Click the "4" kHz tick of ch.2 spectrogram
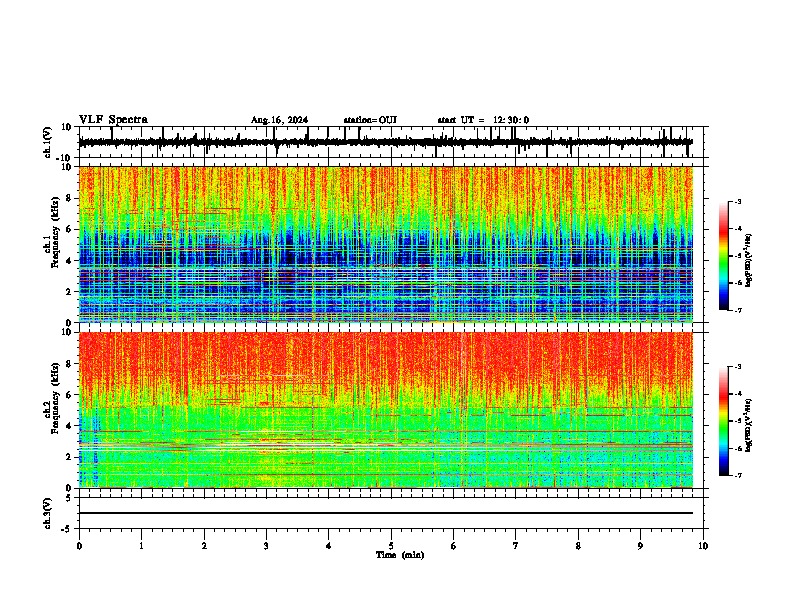792x612 pixels. [69, 426]
